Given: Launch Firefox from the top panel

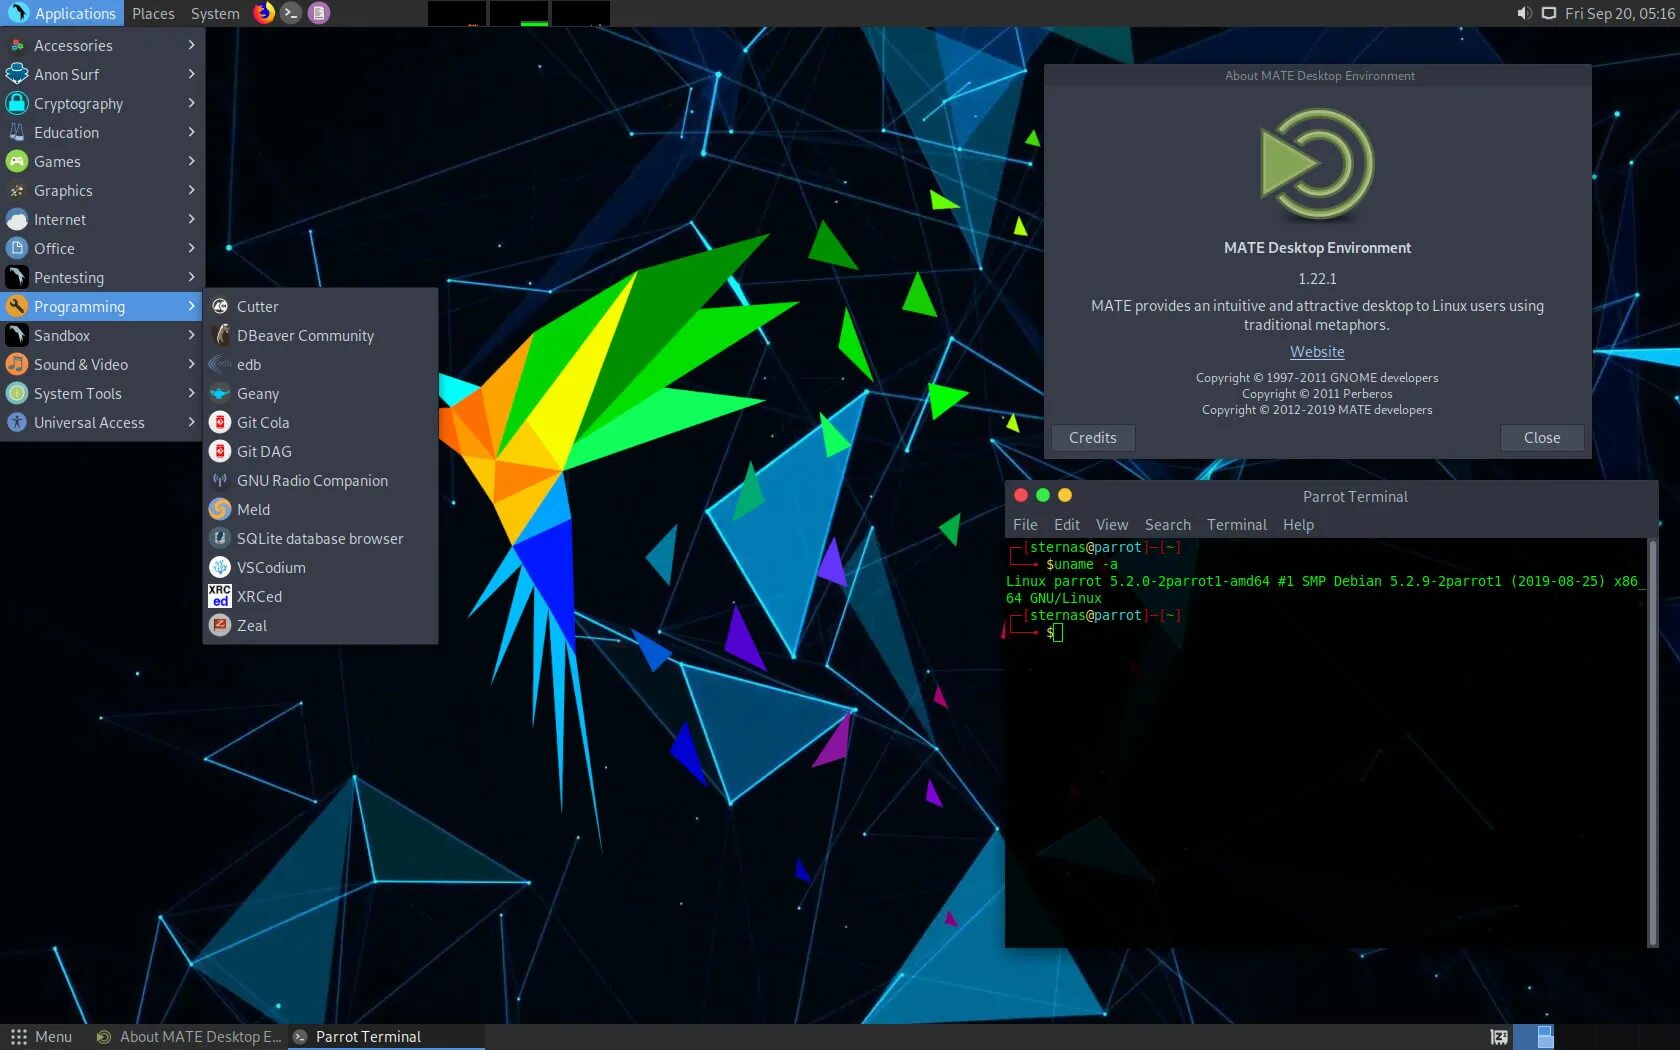Looking at the screenshot, I should [x=264, y=13].
